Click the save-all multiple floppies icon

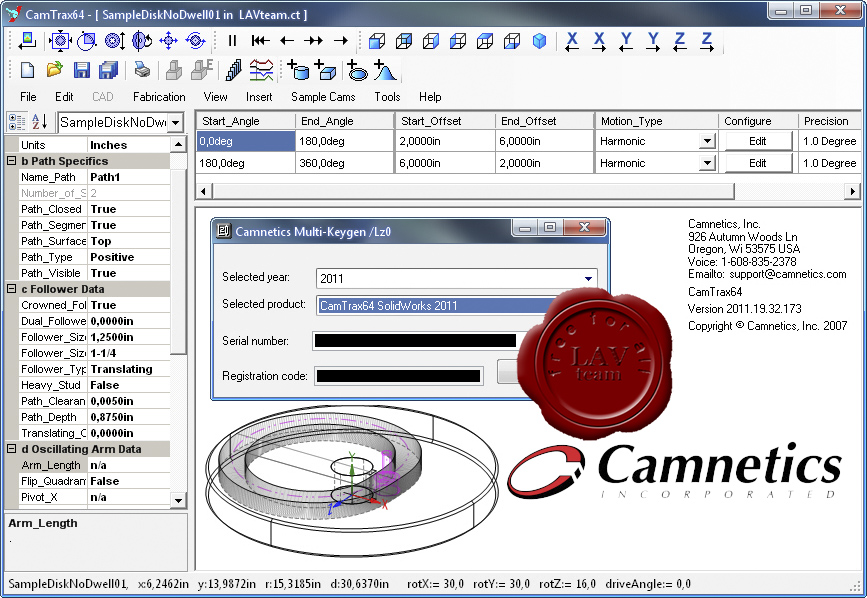(x=108, y=70)
